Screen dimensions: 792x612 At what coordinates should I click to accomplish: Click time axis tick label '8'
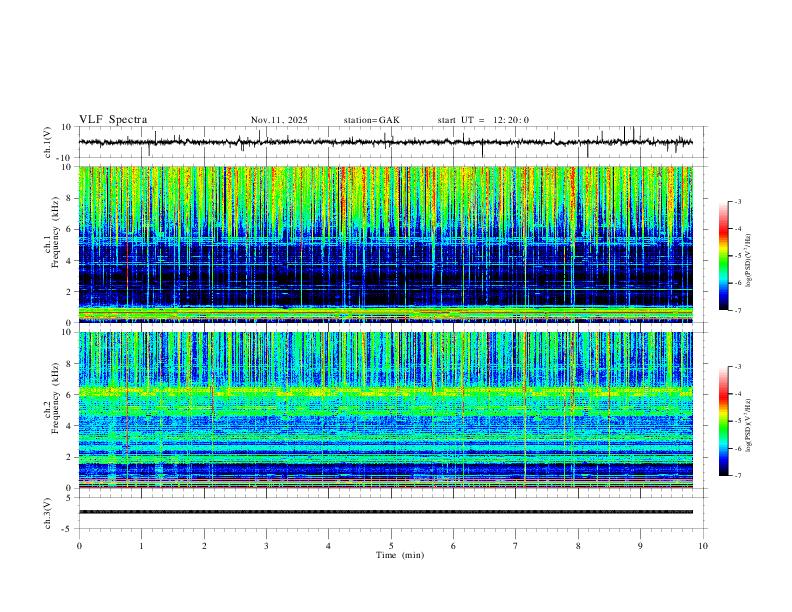[x=578, y=546]
